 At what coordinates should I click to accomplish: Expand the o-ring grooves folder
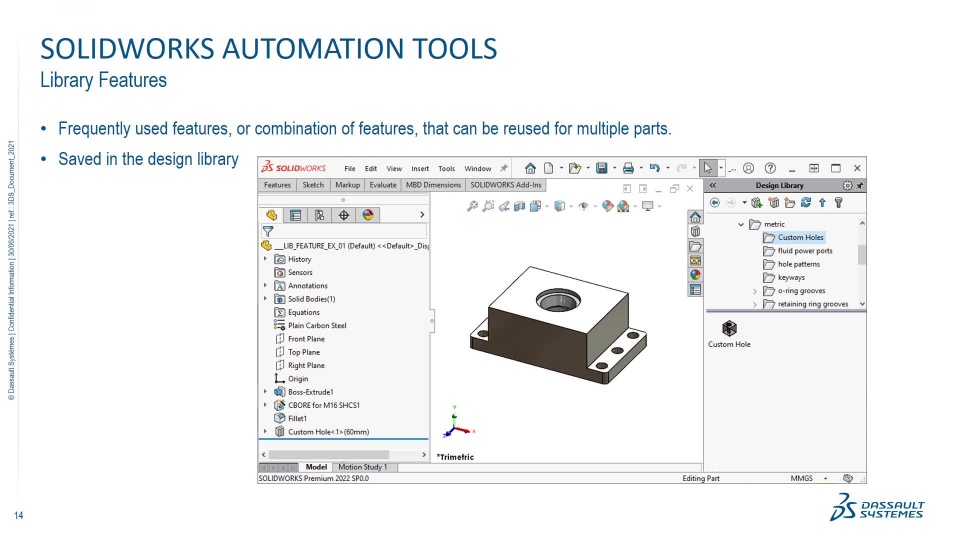[x=755, y=291]
